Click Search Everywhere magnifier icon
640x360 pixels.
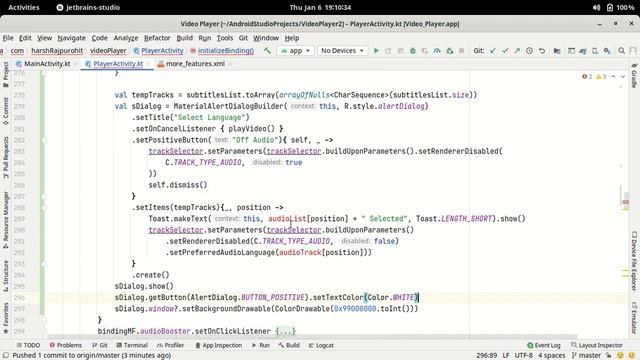point(622,51)
